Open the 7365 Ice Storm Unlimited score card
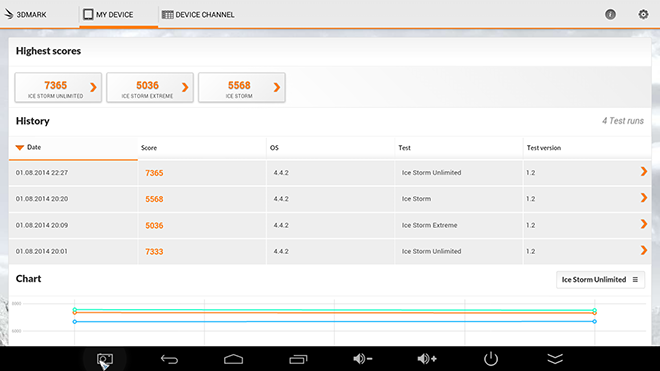The height and width of the screenshot is (371, 660). 58,88
